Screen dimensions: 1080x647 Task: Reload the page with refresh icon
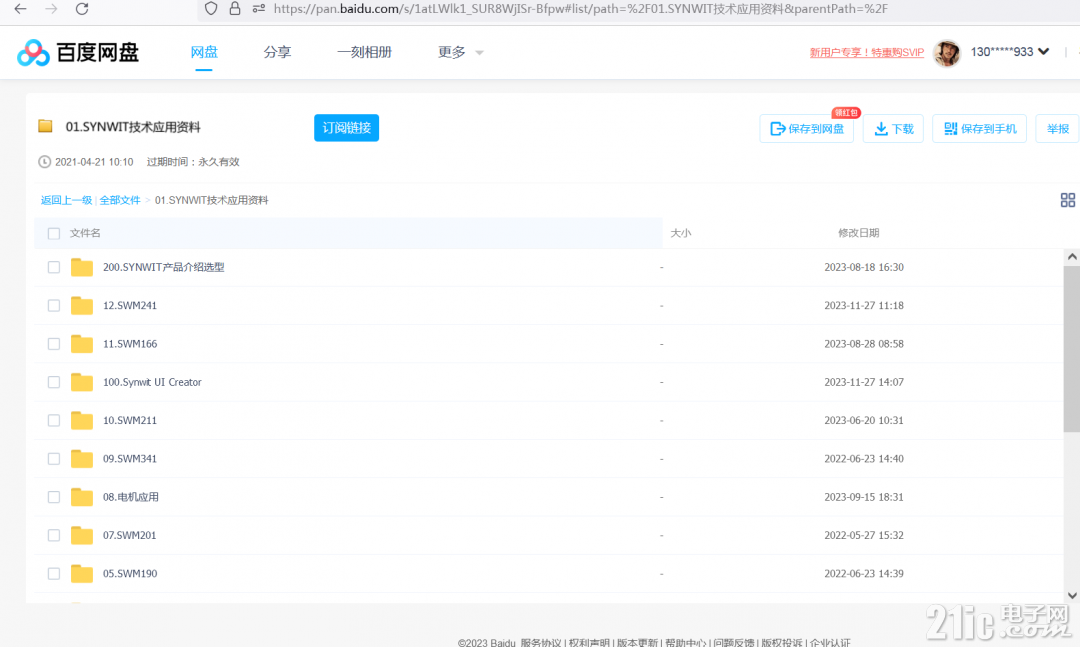[82, 9]
